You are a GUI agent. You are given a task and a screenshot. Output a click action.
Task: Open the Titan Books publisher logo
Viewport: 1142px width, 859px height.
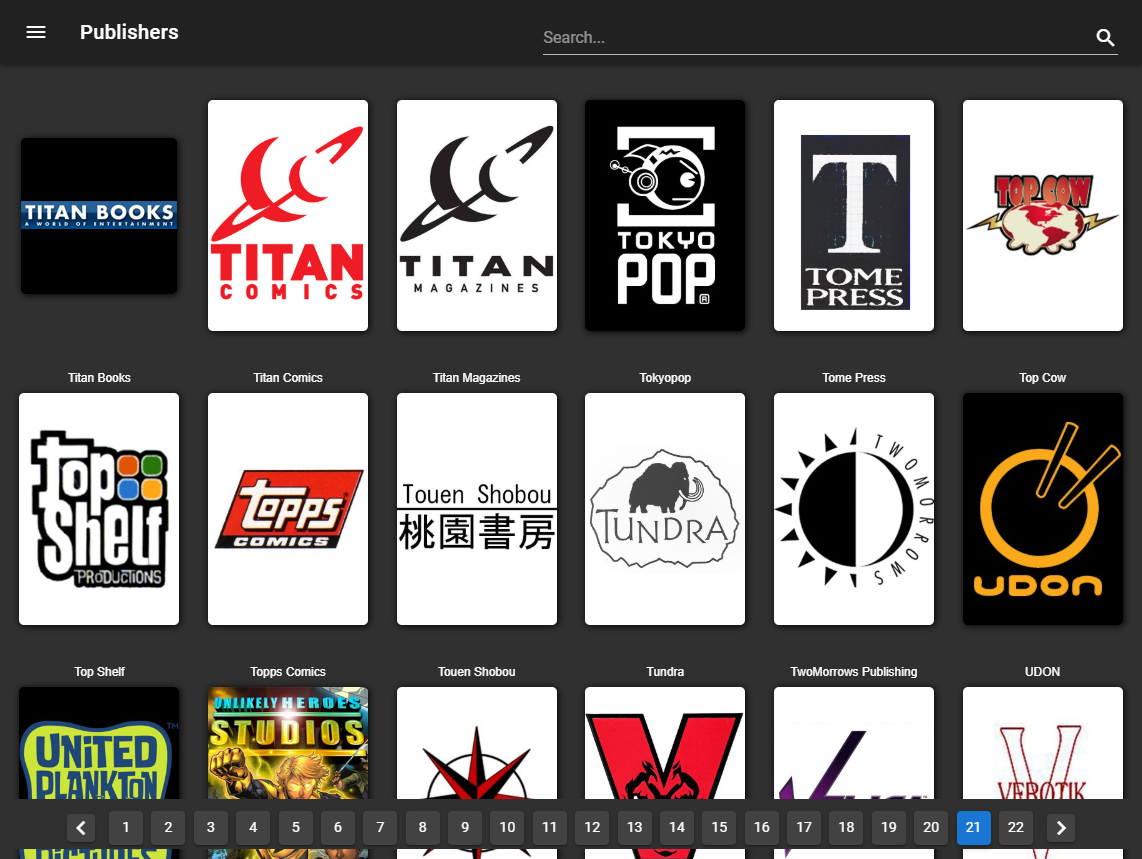click(x=99, y=216)
